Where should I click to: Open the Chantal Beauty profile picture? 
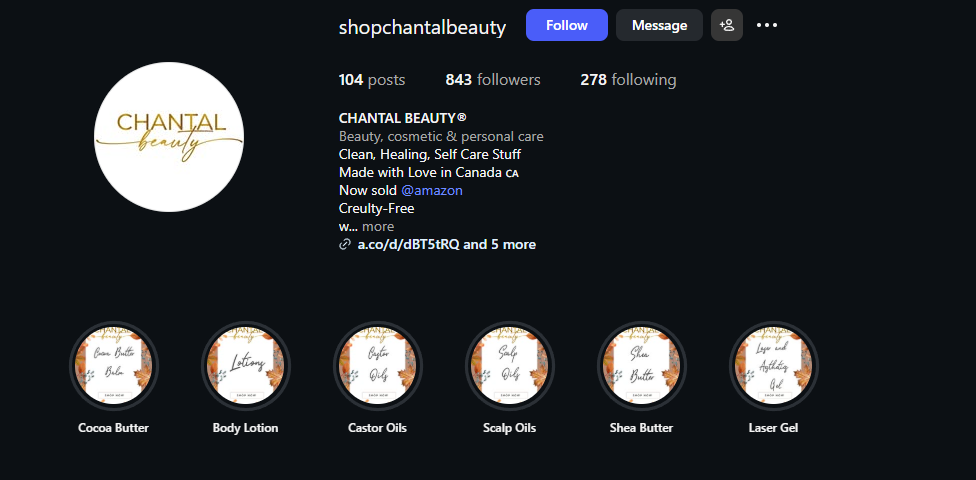(x=169, y=137)
